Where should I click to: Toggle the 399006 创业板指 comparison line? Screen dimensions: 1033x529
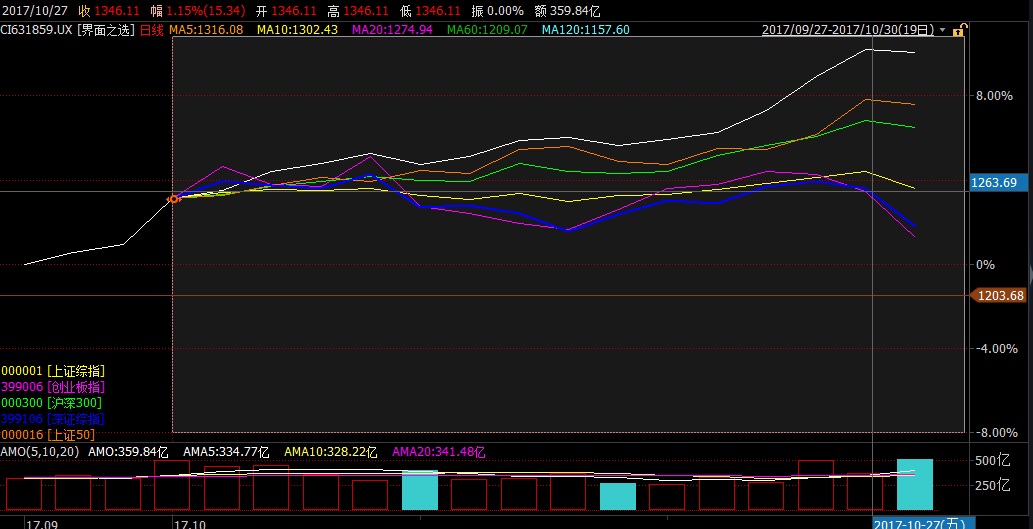51,387
